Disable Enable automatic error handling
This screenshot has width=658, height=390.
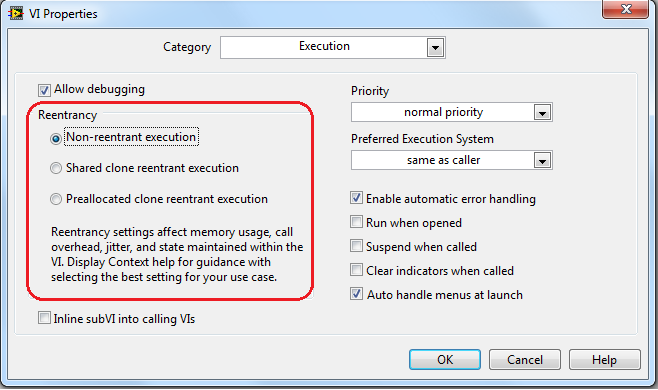click(x=356, y=198)
